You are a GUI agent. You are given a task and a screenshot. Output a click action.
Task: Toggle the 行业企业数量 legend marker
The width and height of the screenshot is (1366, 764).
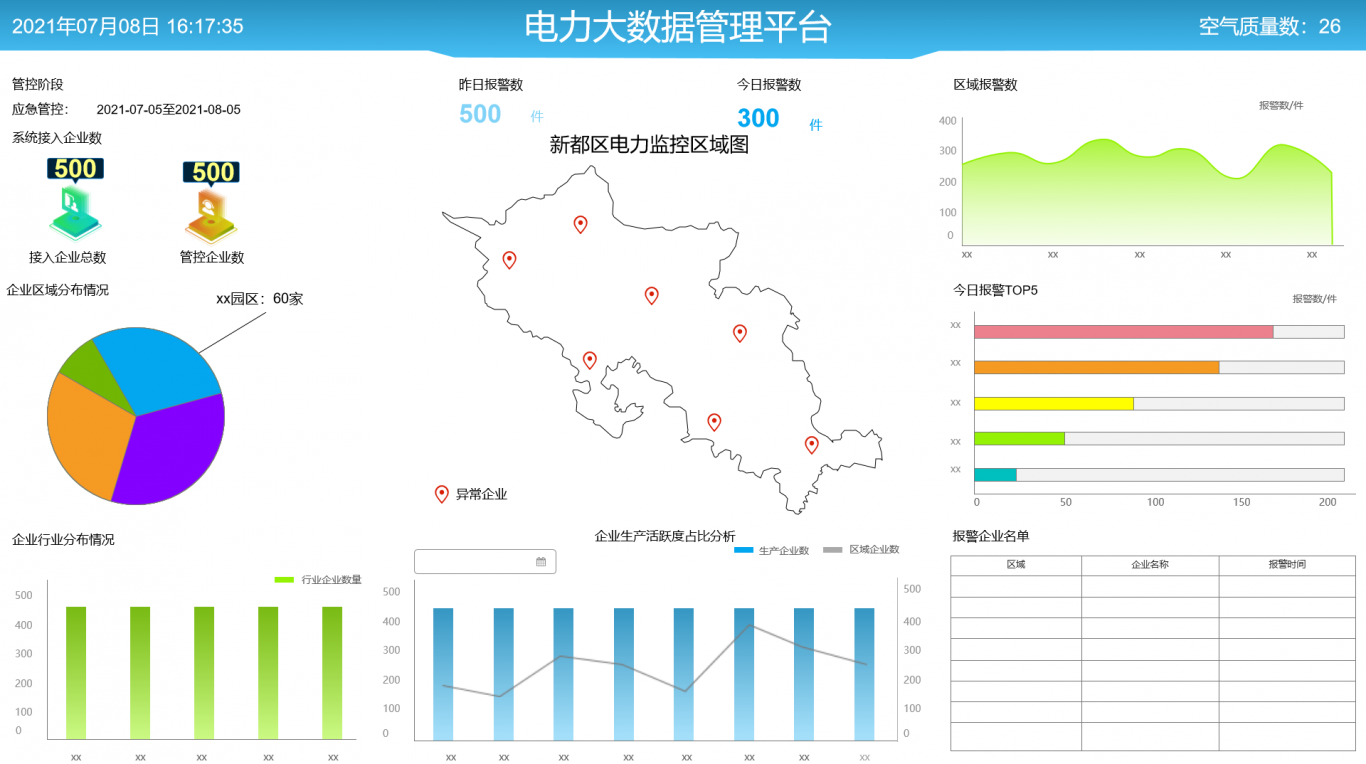pos(284,580)
